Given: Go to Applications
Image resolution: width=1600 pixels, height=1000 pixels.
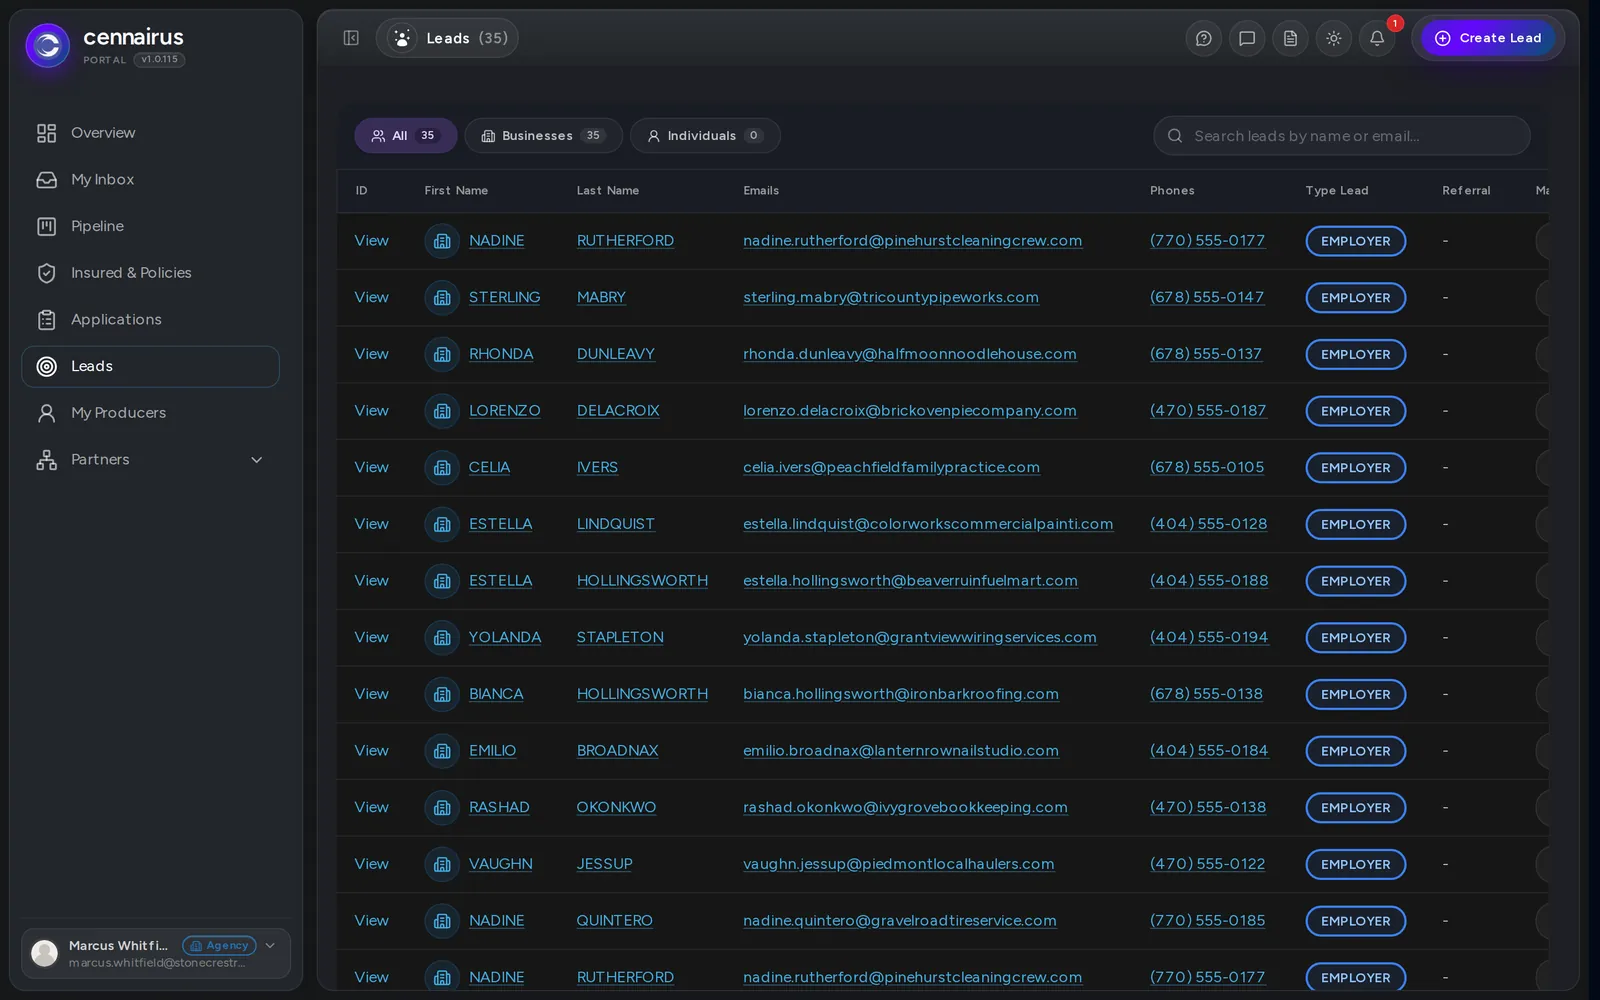Looking at the screenshot, I should 150,320.
